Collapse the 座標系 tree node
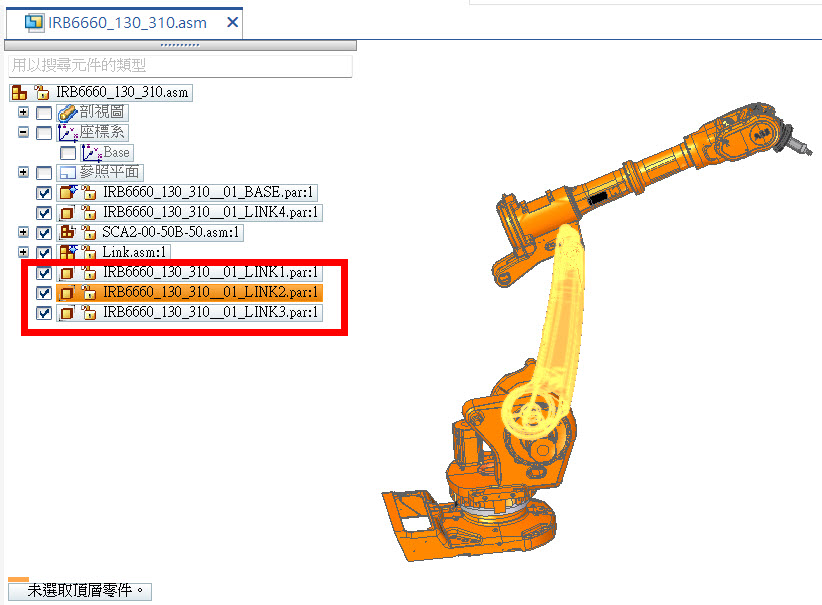This screenshot has width=822, height=605. click(23, 132)
